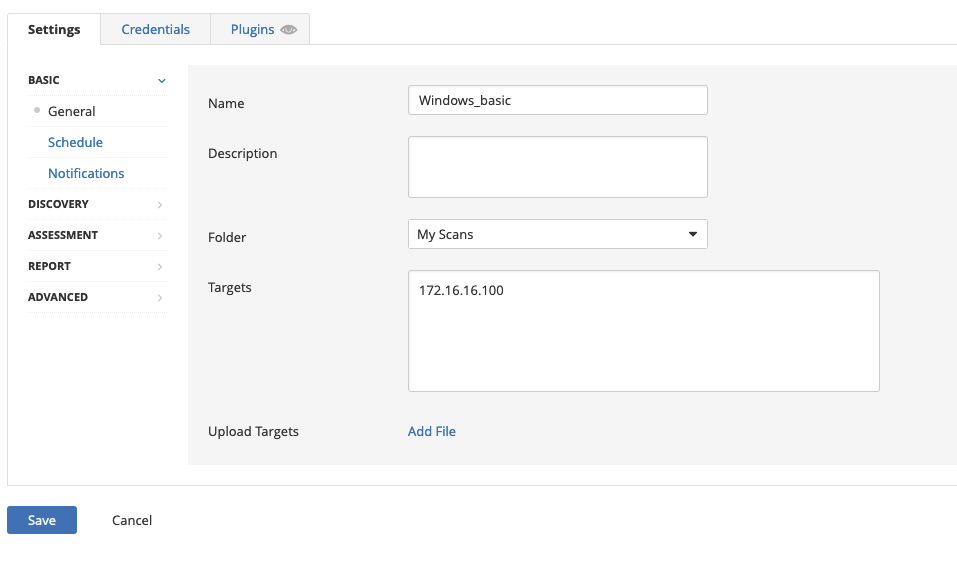Switch to the Credentials tab
The width and height of the screenshot is (957, 561).
click(156, 29)
